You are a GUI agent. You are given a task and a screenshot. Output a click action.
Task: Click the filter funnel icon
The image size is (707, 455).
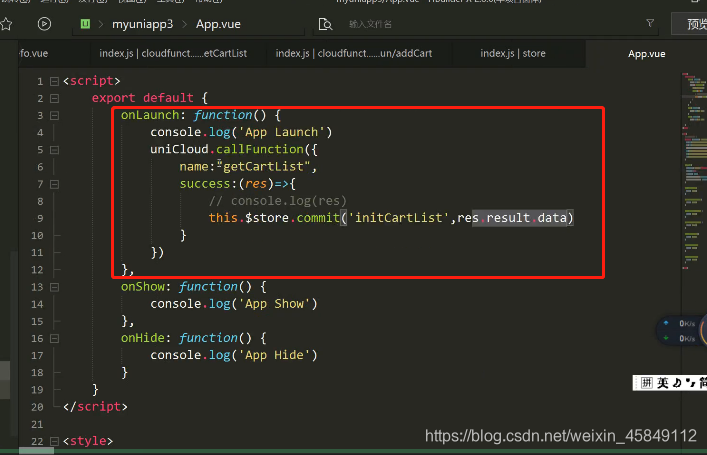pos(650,23)
